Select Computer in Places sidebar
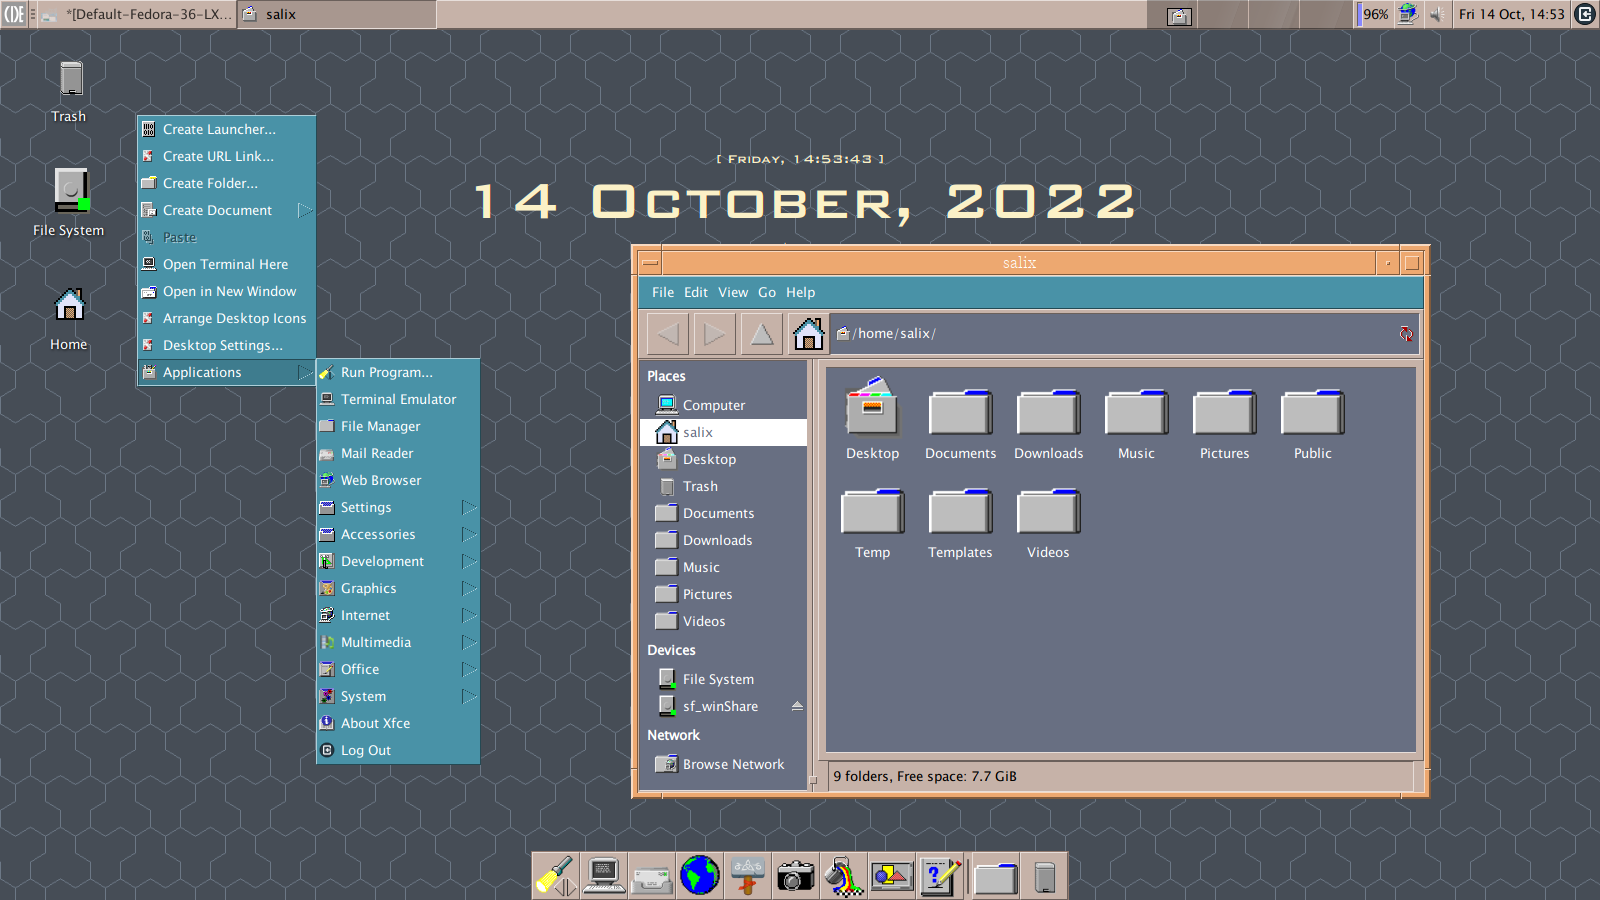 pos(723,405)
